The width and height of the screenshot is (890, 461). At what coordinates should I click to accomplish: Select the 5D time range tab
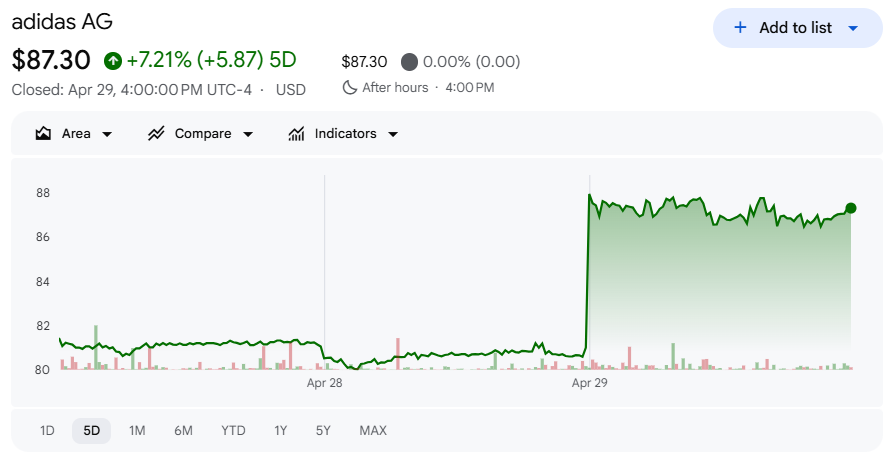pyautogui.click(x=91, y=431)
